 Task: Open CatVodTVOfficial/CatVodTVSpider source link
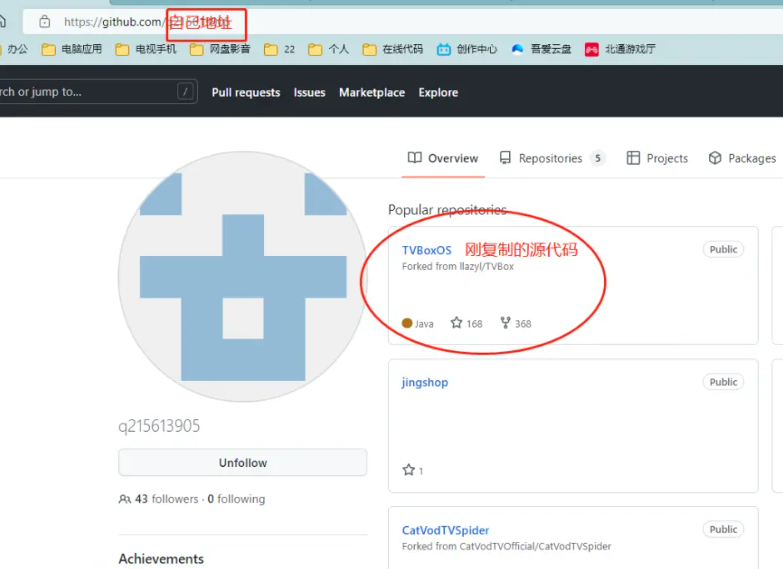(535, 546)
